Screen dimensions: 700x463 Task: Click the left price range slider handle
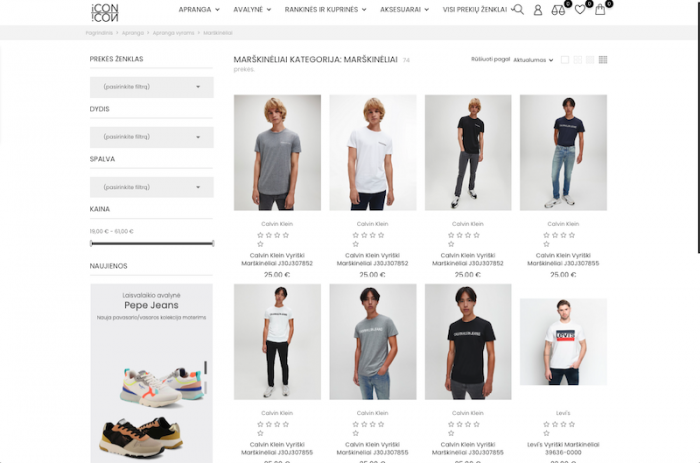pyautogui.click(x=91, y=243)
